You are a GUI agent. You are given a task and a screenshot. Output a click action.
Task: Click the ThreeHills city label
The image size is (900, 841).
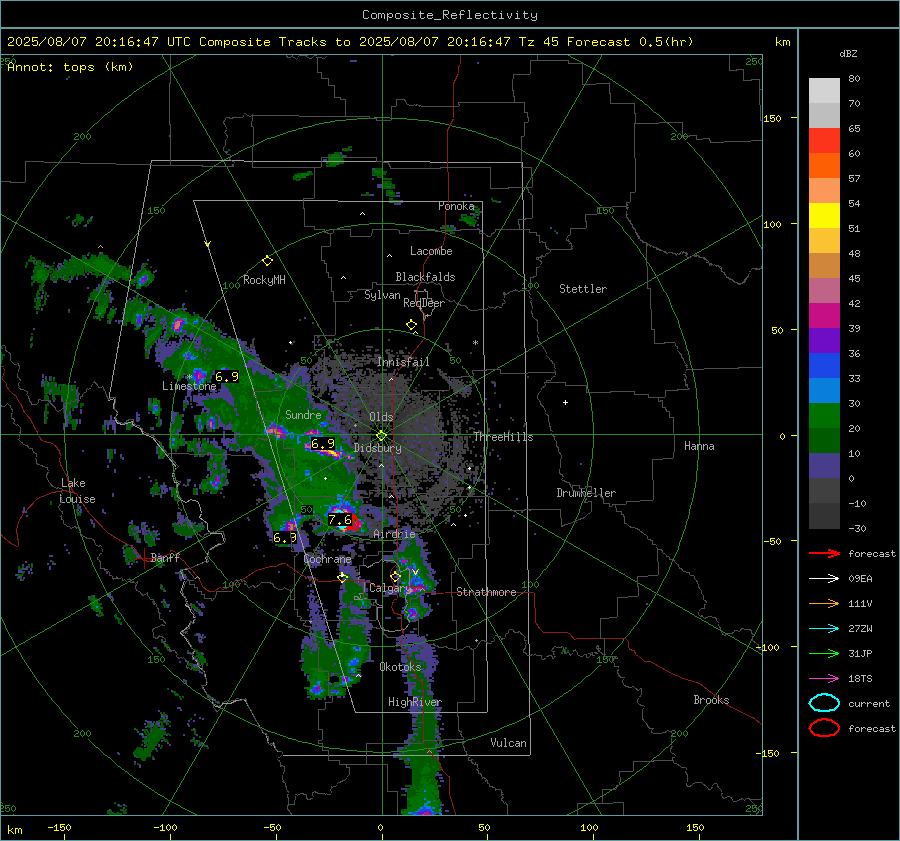[503, 437]
